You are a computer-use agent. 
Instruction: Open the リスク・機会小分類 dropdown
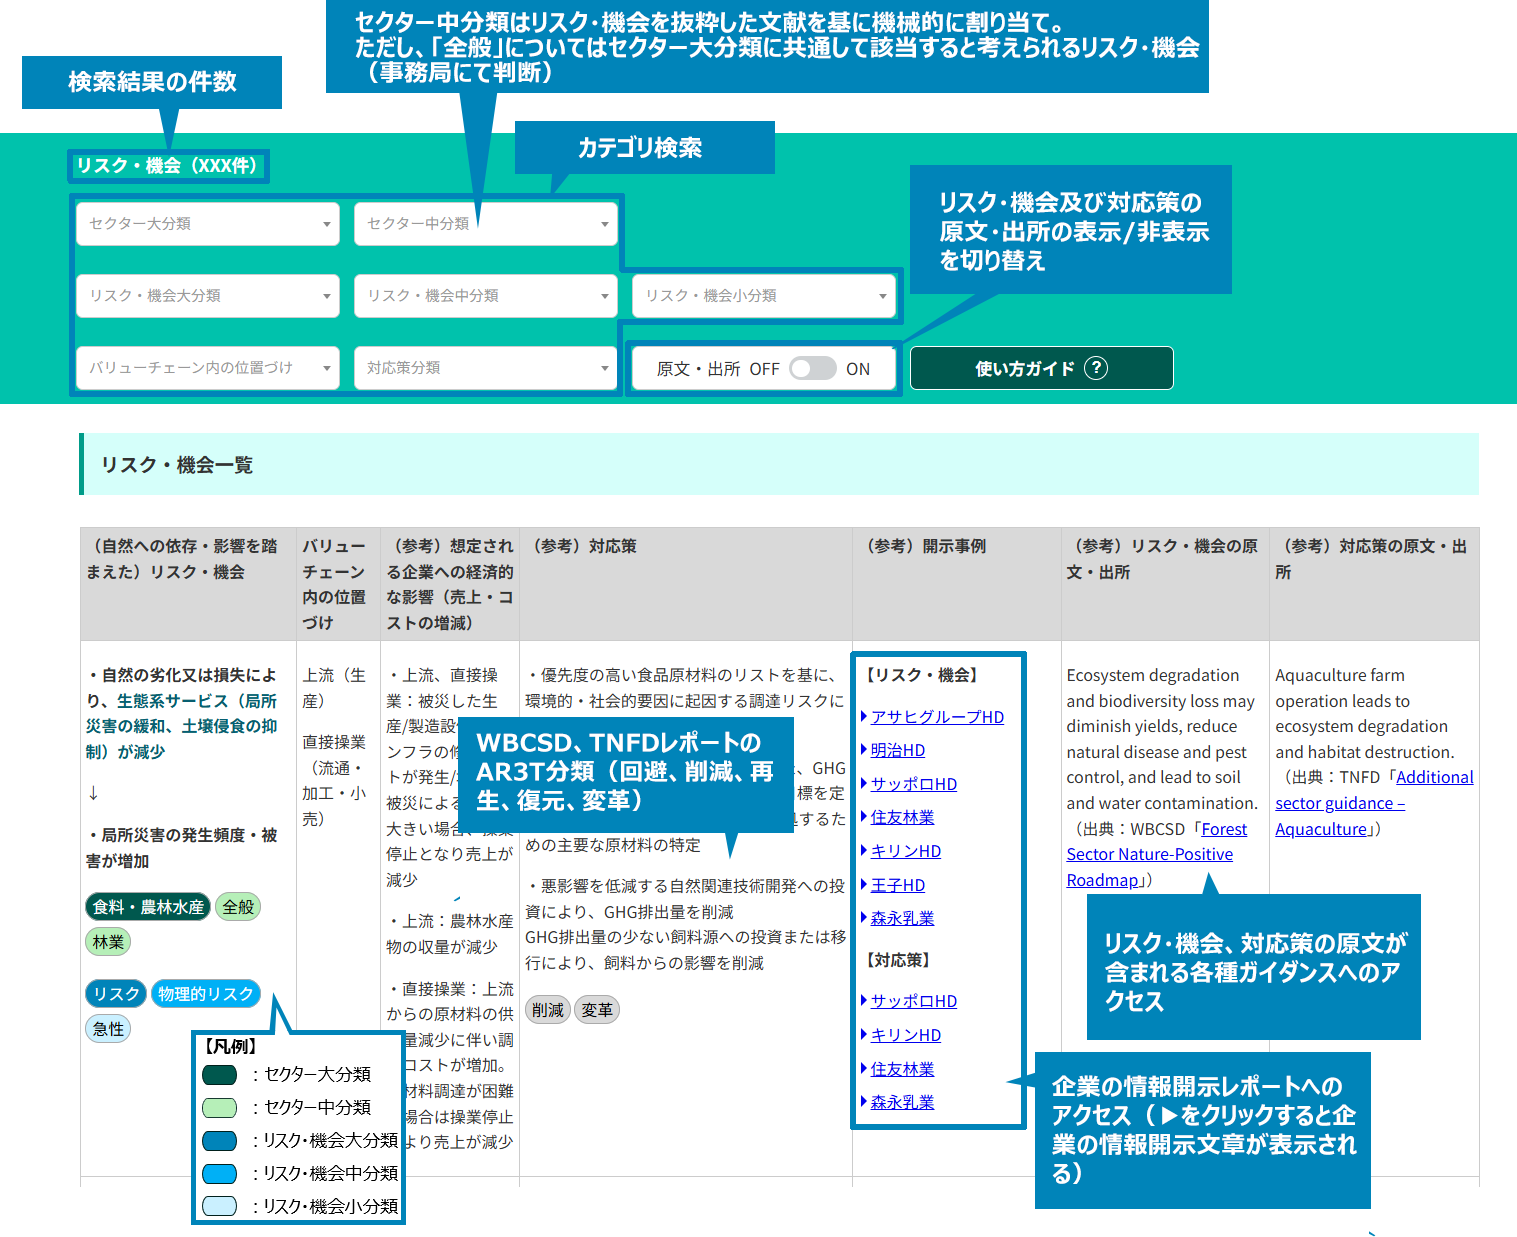pos(764,296)
